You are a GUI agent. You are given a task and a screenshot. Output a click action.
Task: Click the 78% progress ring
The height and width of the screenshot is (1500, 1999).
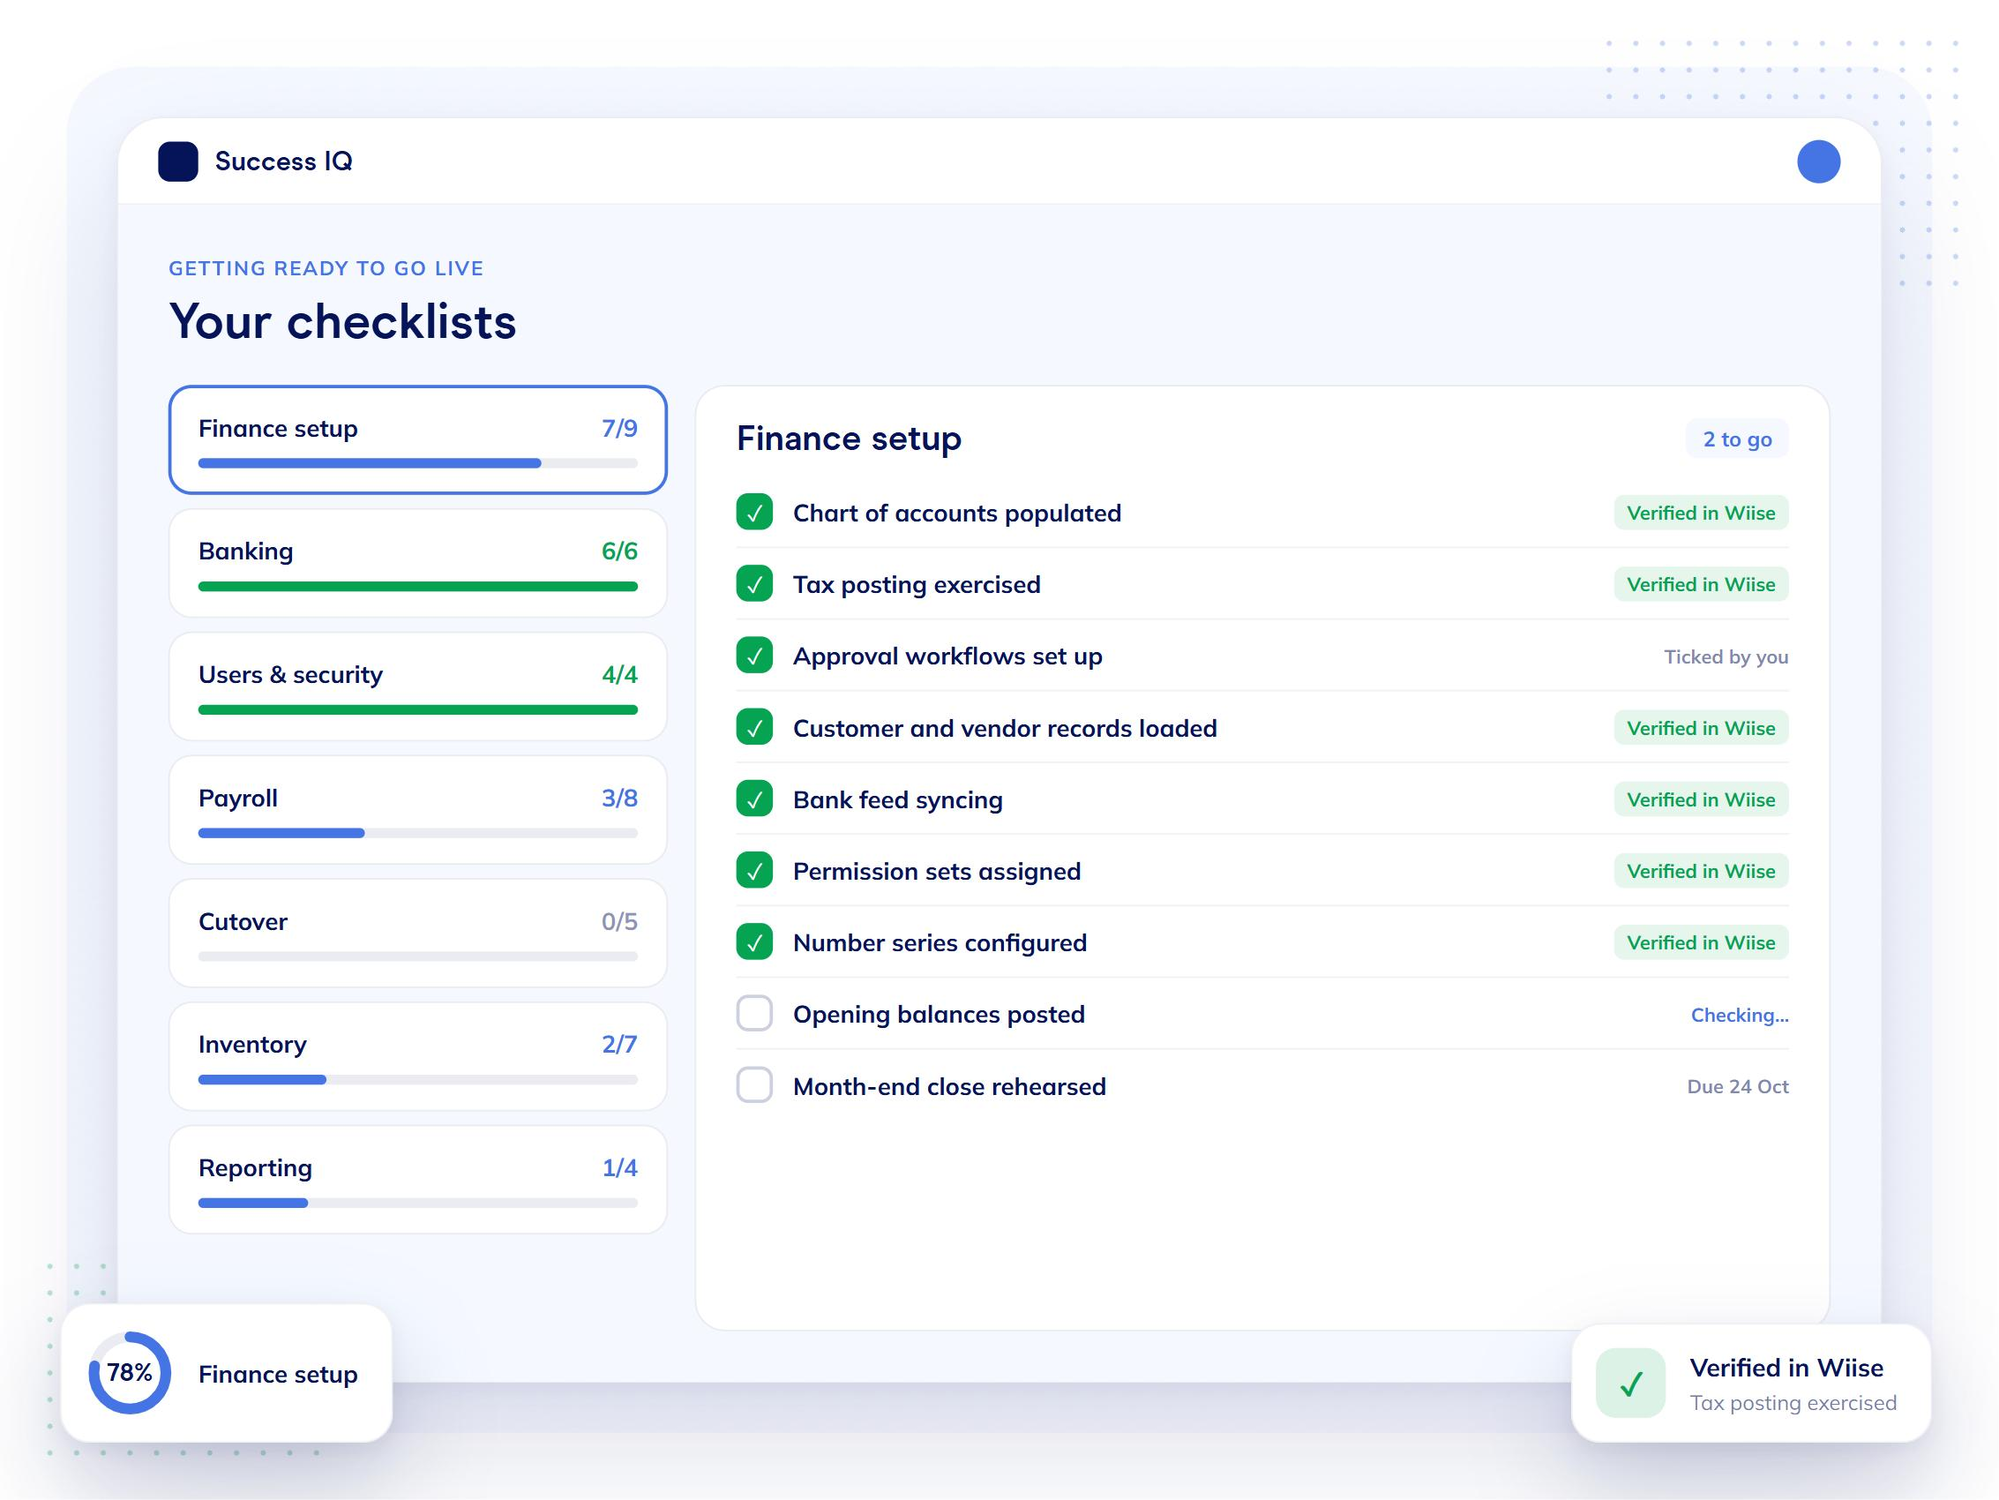[130, 1372]
